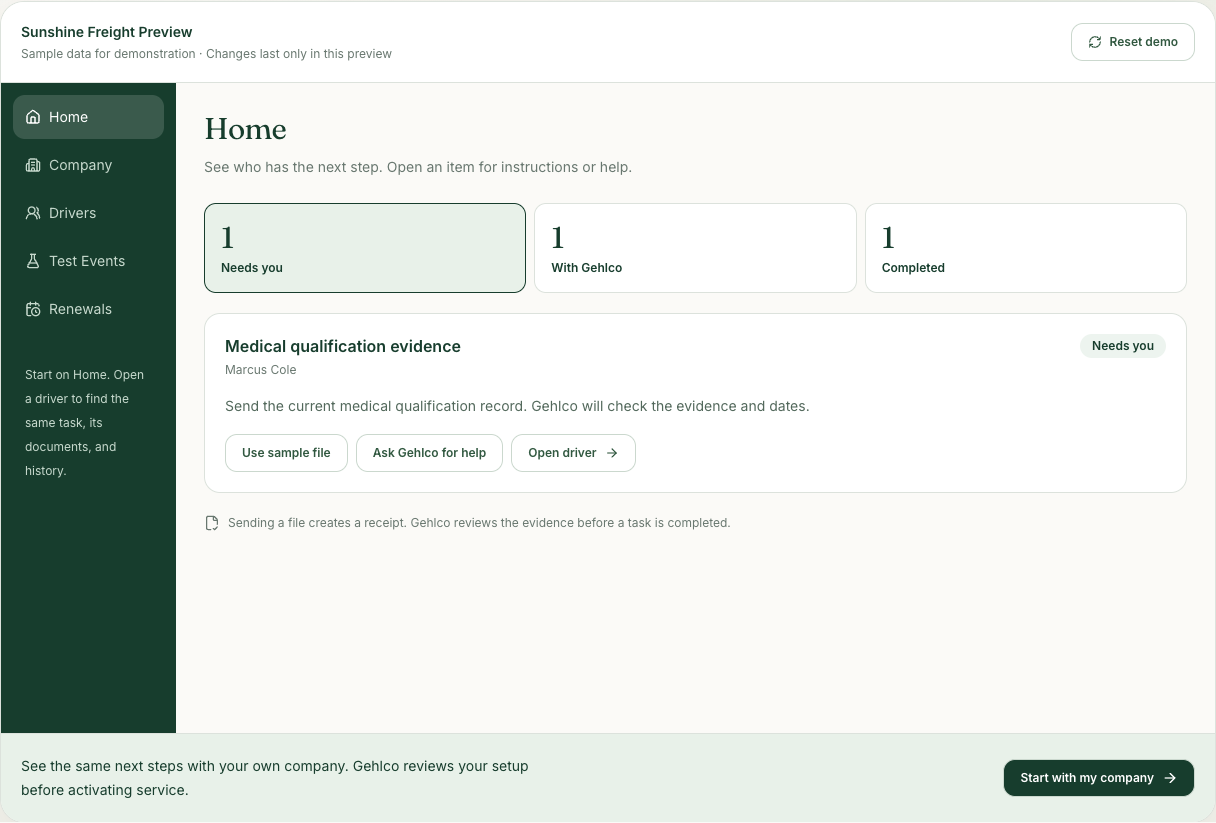Click the Reset demo button
Screen dimensions: 1216x823
(1133, 42)
